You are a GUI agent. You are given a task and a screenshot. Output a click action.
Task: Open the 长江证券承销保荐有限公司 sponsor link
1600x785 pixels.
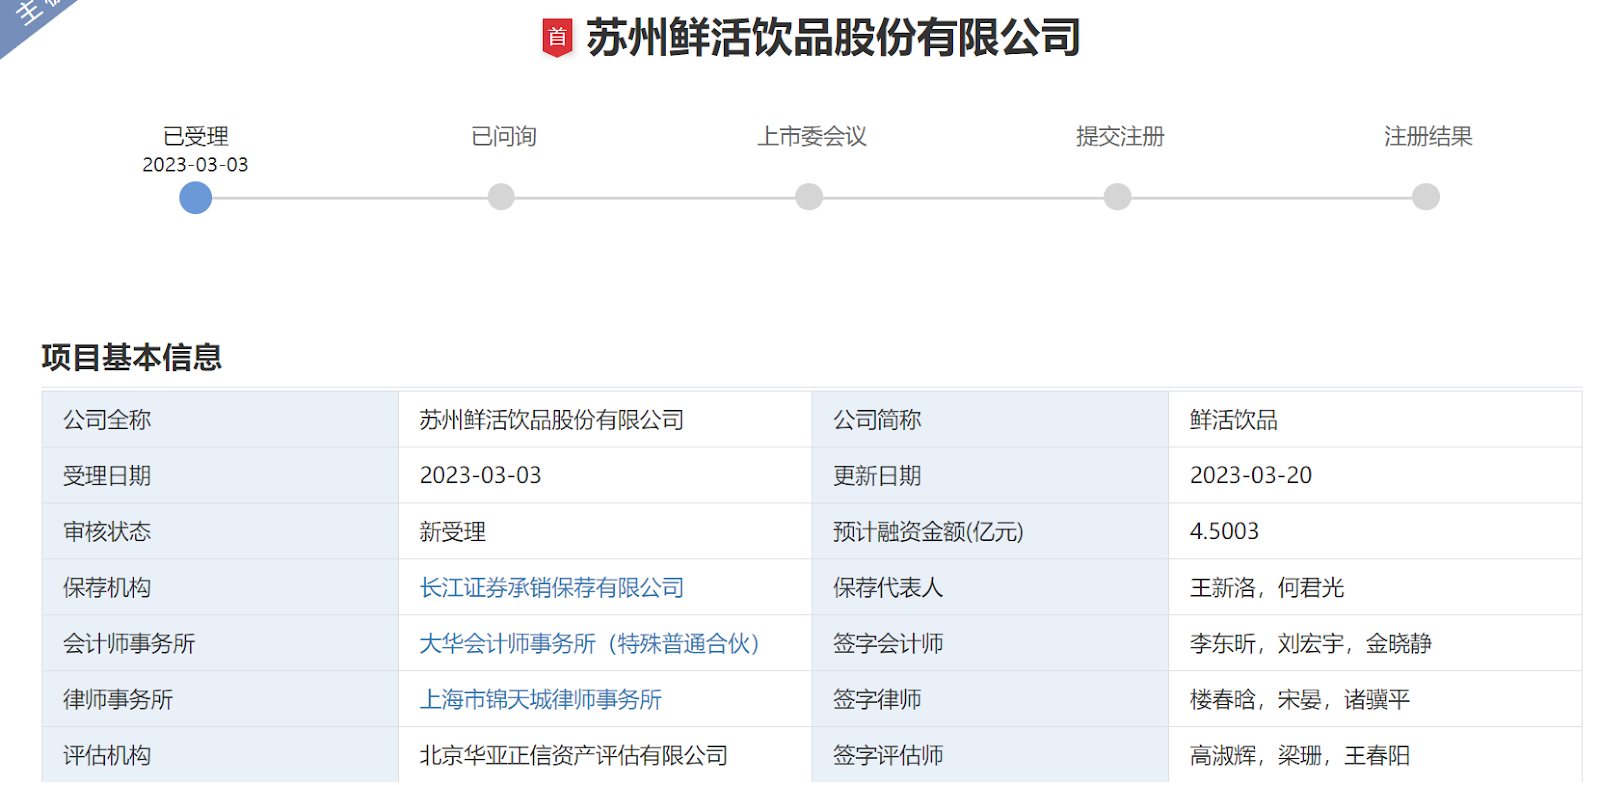tap(551, 588)
